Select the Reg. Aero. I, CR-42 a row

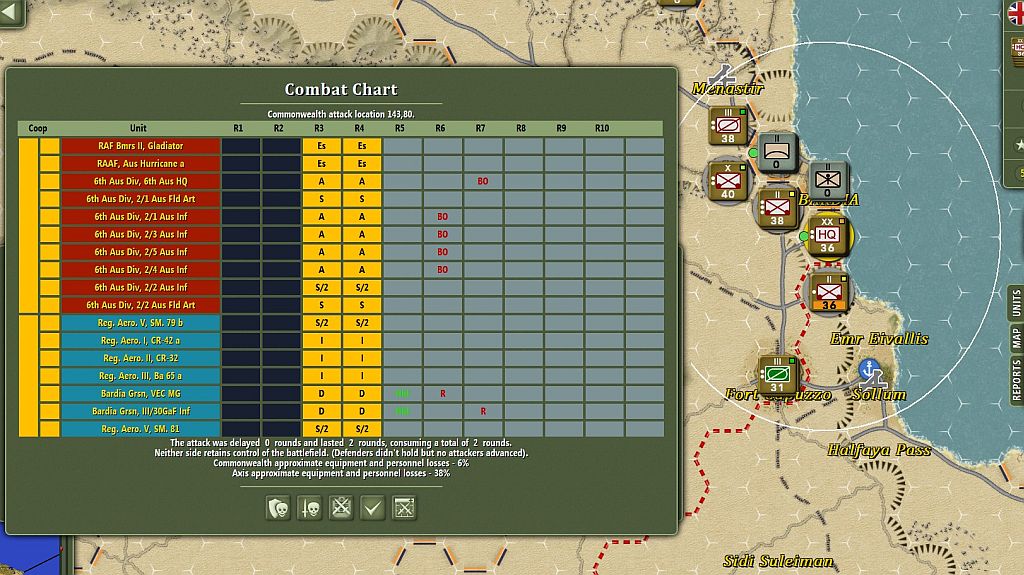coord(140,340)
